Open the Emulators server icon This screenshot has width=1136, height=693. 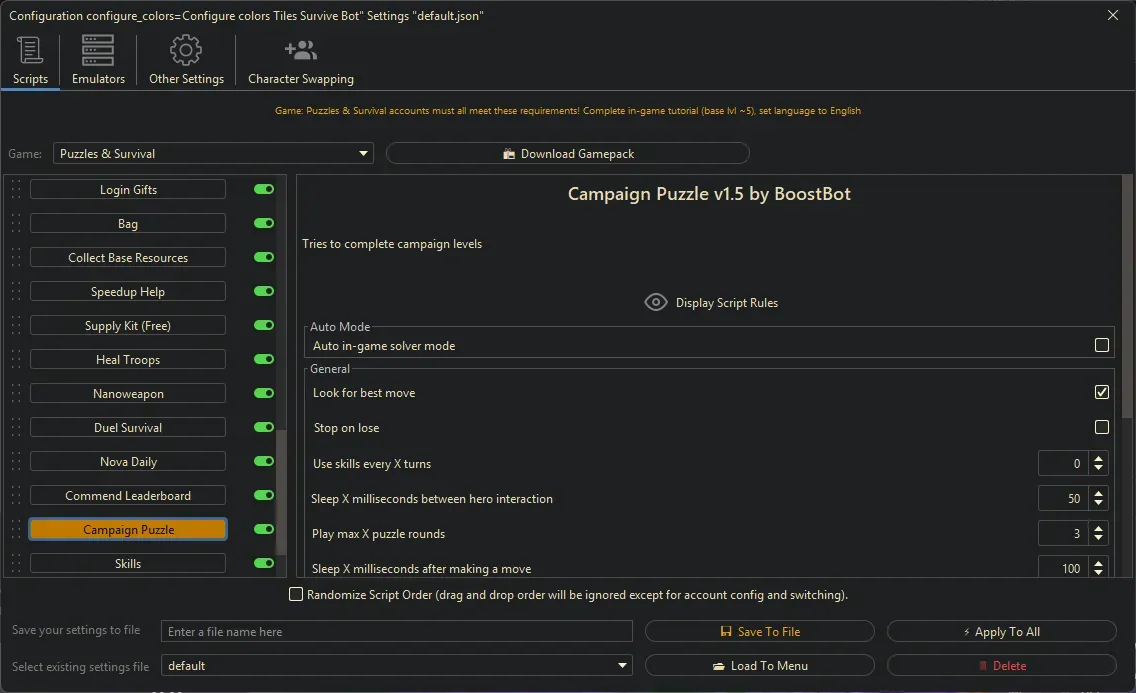point(98,50)
